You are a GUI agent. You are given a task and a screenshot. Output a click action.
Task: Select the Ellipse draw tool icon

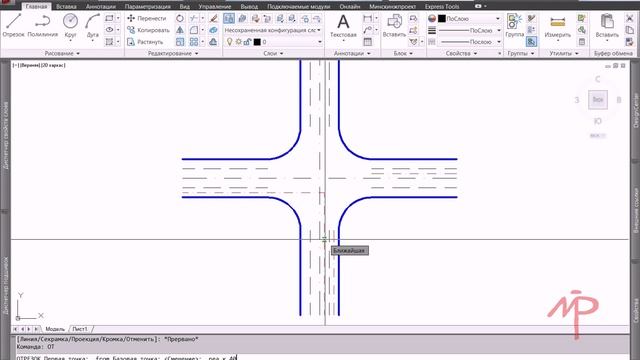pos(109,30)
